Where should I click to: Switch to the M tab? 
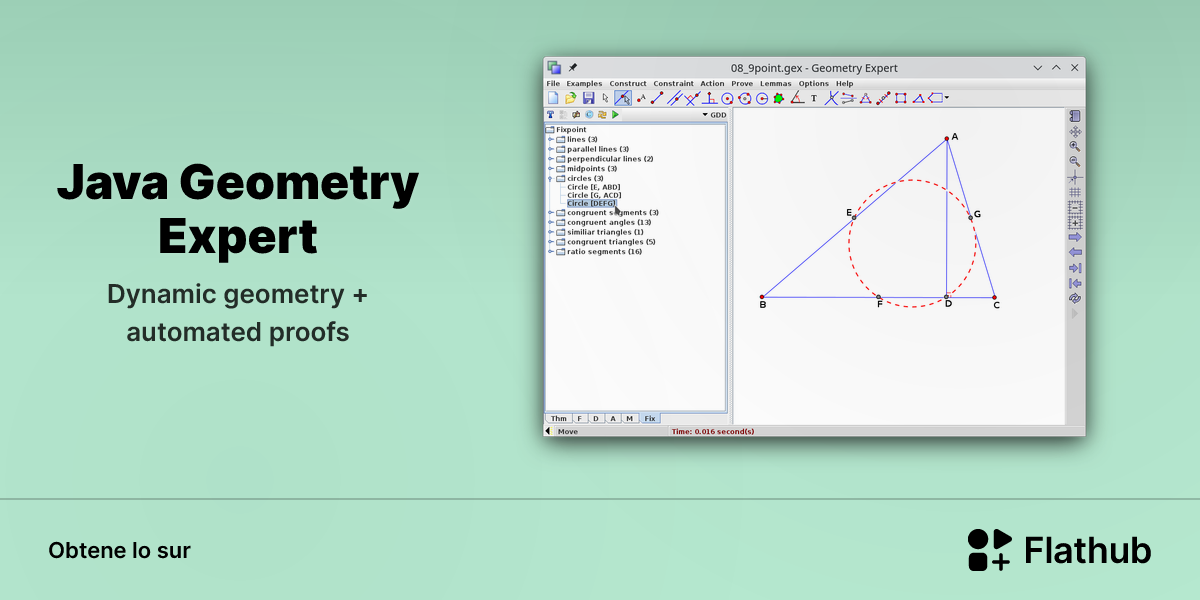point(629,418)
